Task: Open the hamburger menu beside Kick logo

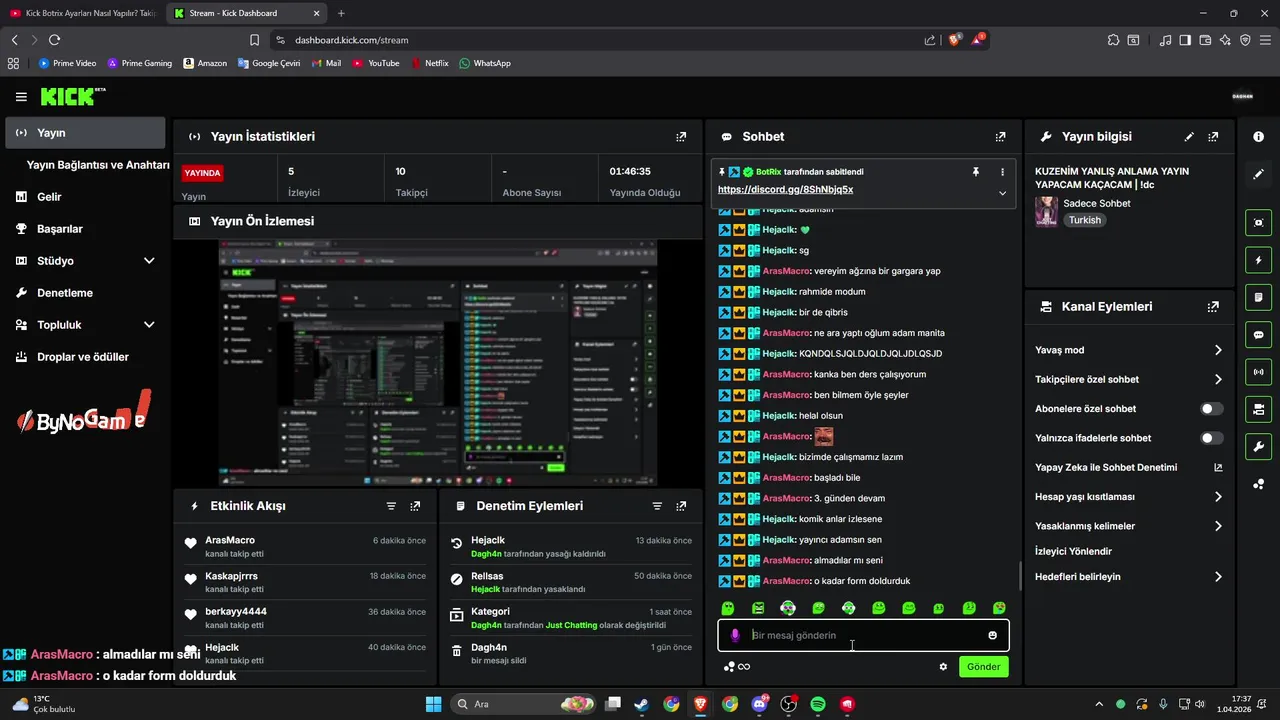Action: tap(21, 97)
